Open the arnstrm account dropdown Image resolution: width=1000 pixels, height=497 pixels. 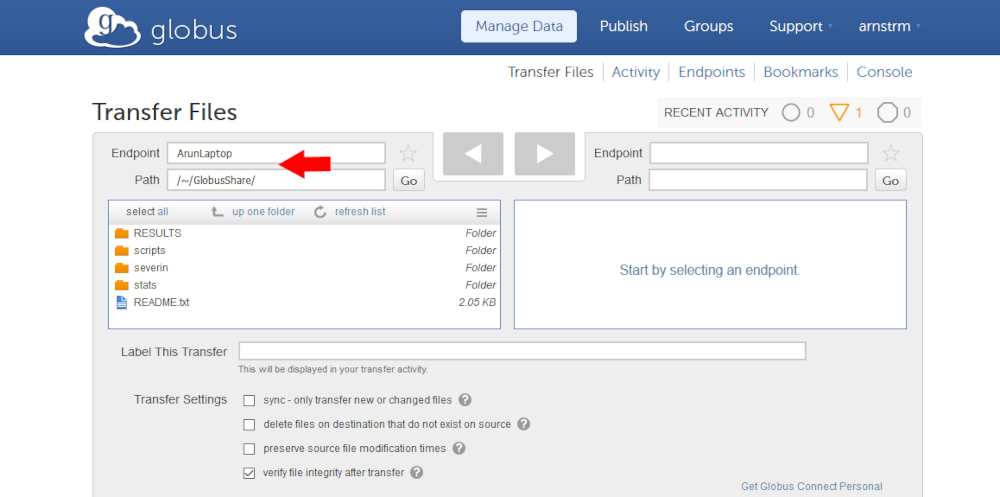click(x=889, y=27)
